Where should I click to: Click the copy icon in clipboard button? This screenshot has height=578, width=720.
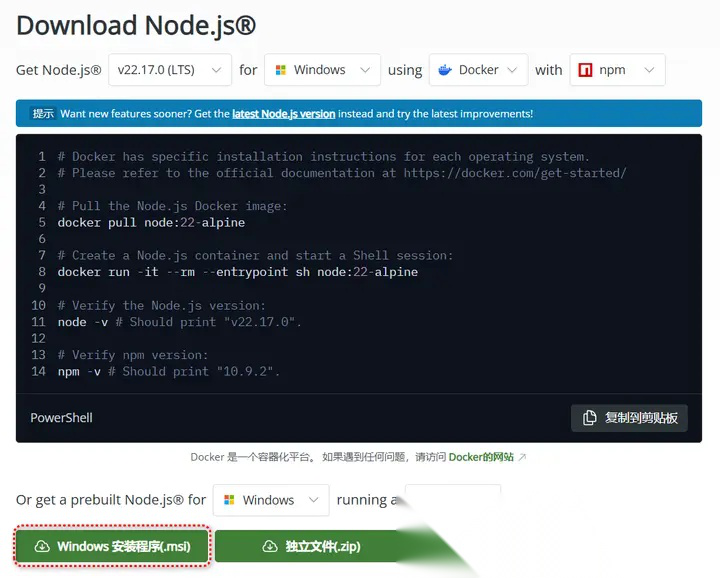[589, 418]
